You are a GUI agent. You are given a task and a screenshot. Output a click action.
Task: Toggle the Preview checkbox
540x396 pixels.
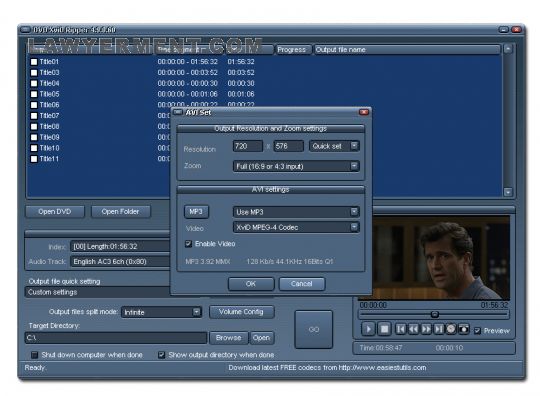click(x=477, y=331)
